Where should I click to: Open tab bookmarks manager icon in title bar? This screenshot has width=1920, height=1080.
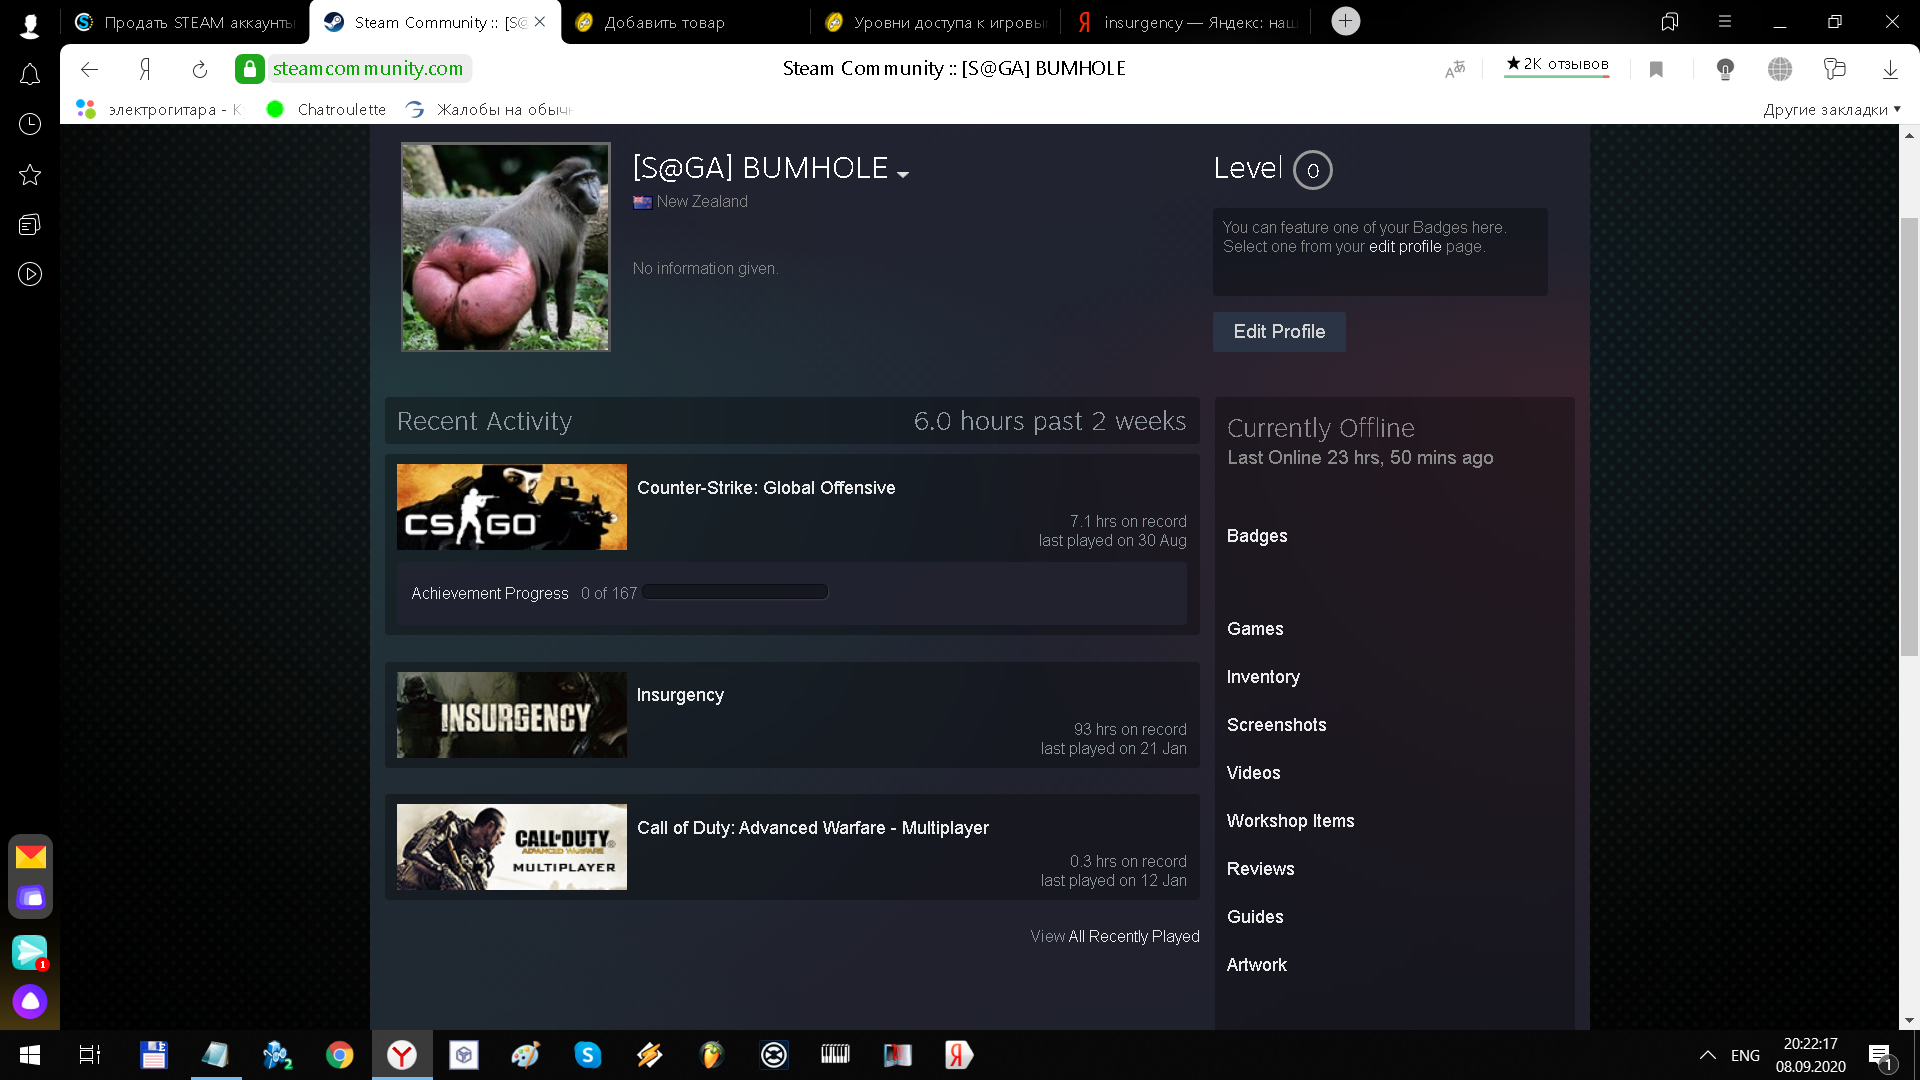pyautogui.click(x=1669, y=21)
